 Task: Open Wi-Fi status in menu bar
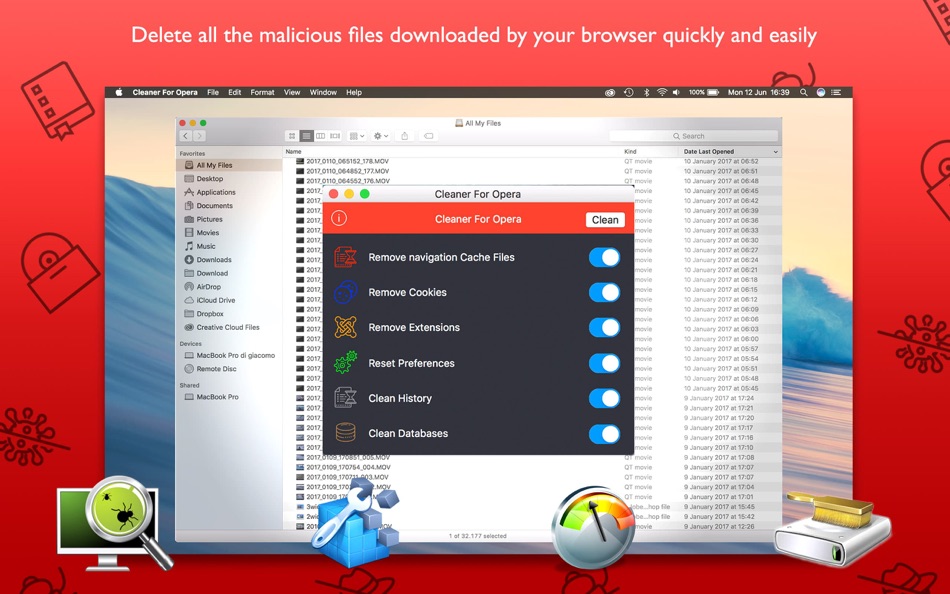662,92
